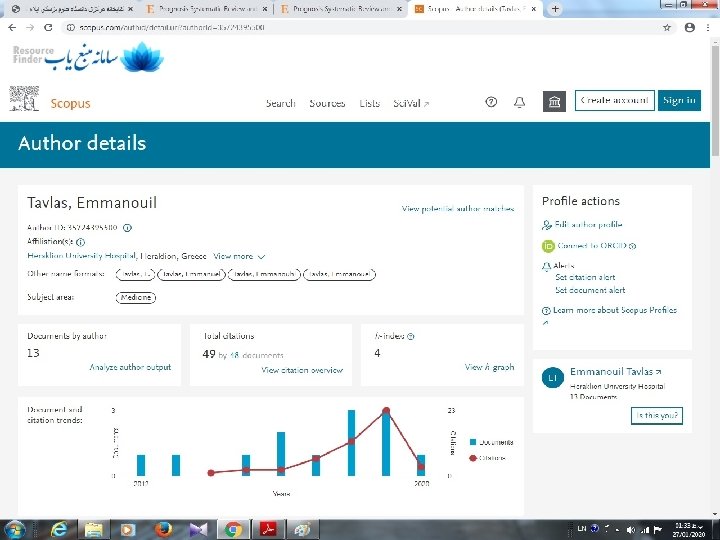Image resolution: width=720 pixels, height=540 pixels.
Task: Click View citation overview link
Action: (x=302, y=370)
